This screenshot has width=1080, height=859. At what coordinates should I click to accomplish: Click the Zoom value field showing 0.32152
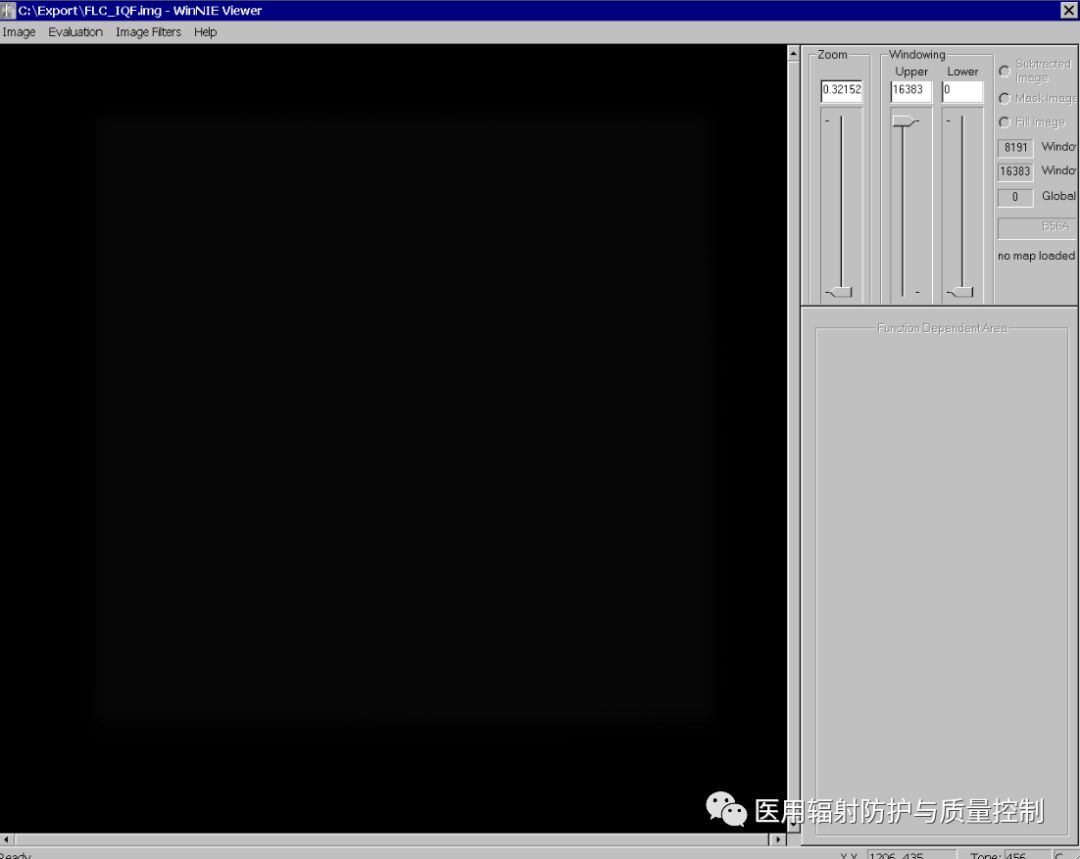click(841, 90)
